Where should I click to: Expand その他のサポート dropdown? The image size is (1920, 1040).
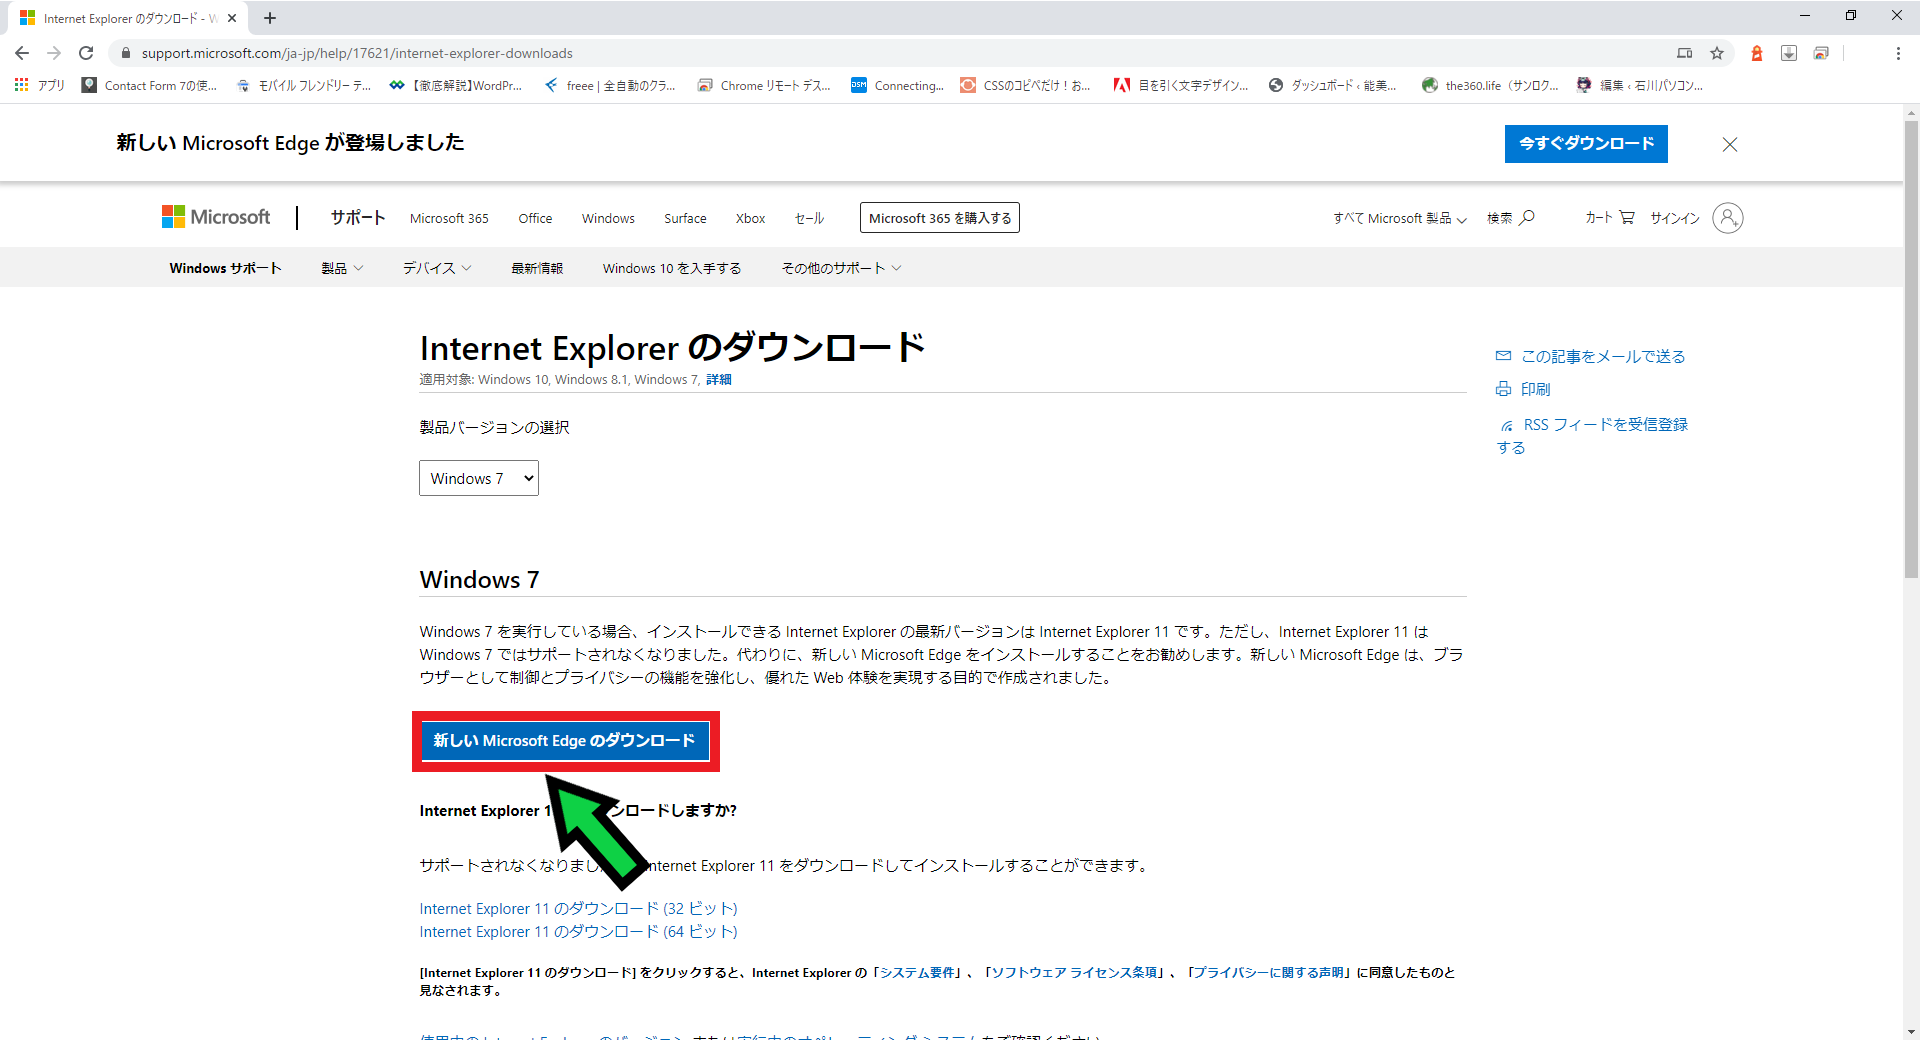pyautogui.click(x=841, y=268)
